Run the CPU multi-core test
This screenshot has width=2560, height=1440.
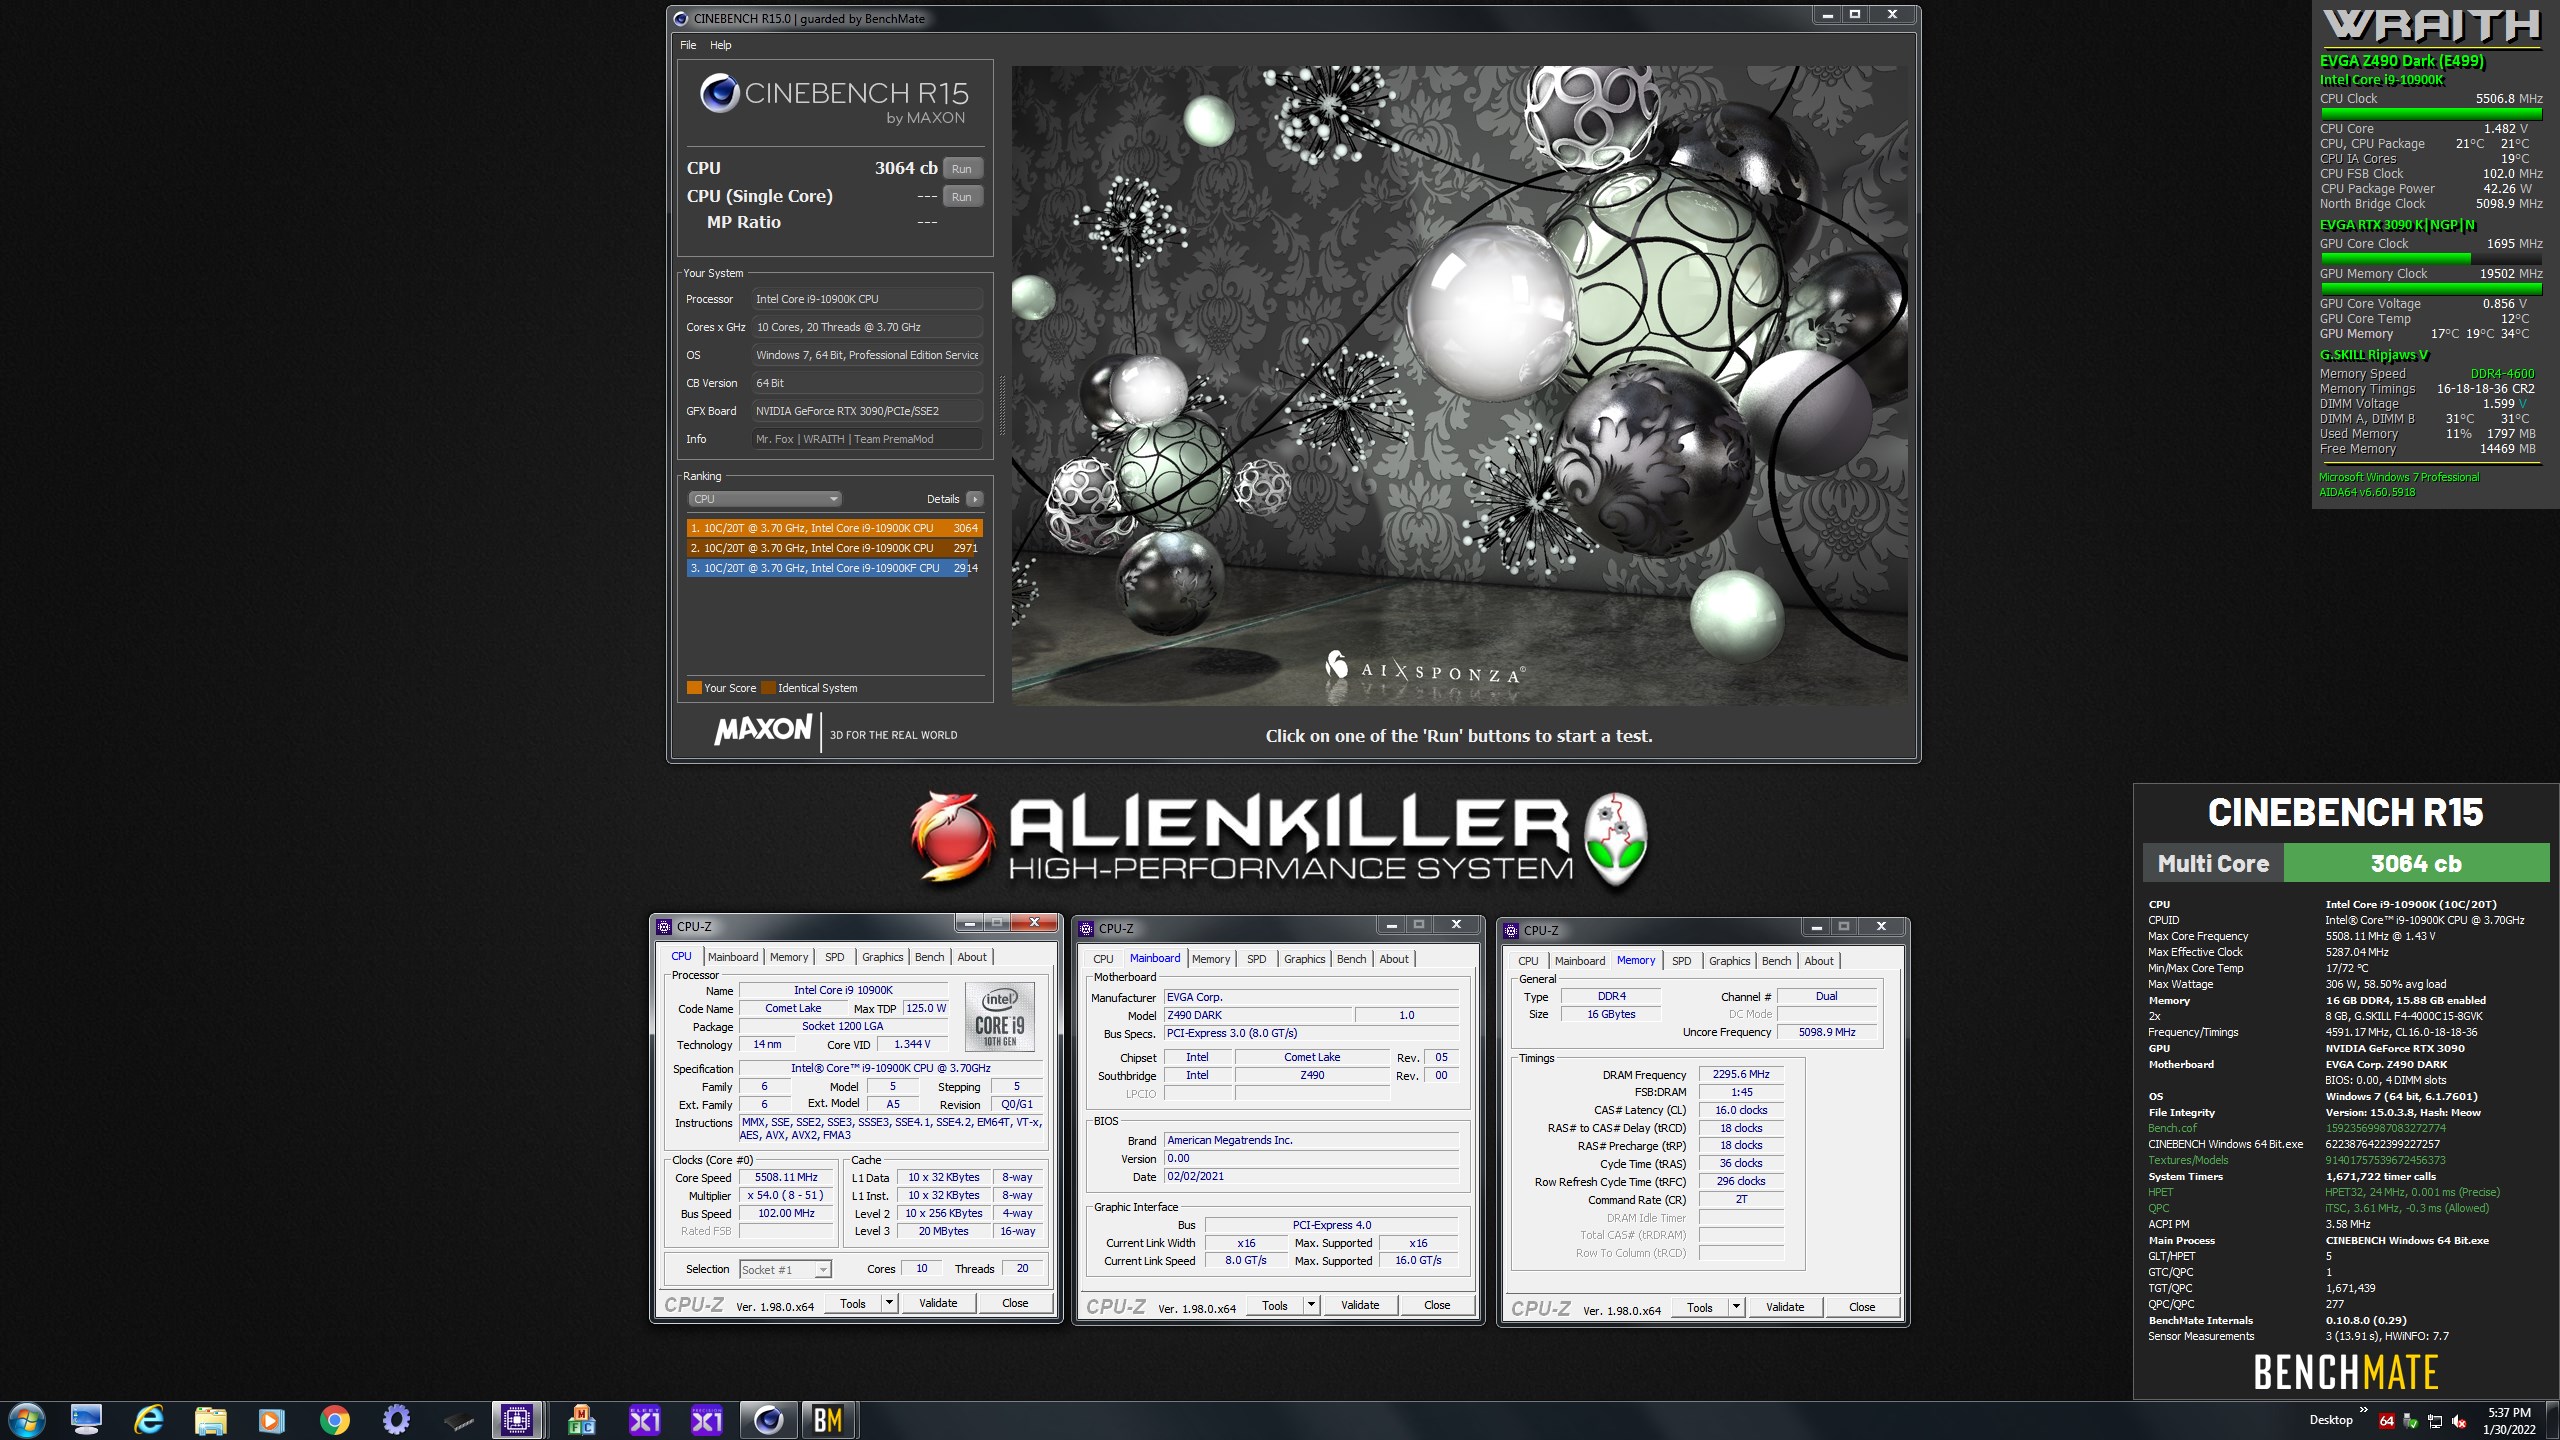[962, 169]
